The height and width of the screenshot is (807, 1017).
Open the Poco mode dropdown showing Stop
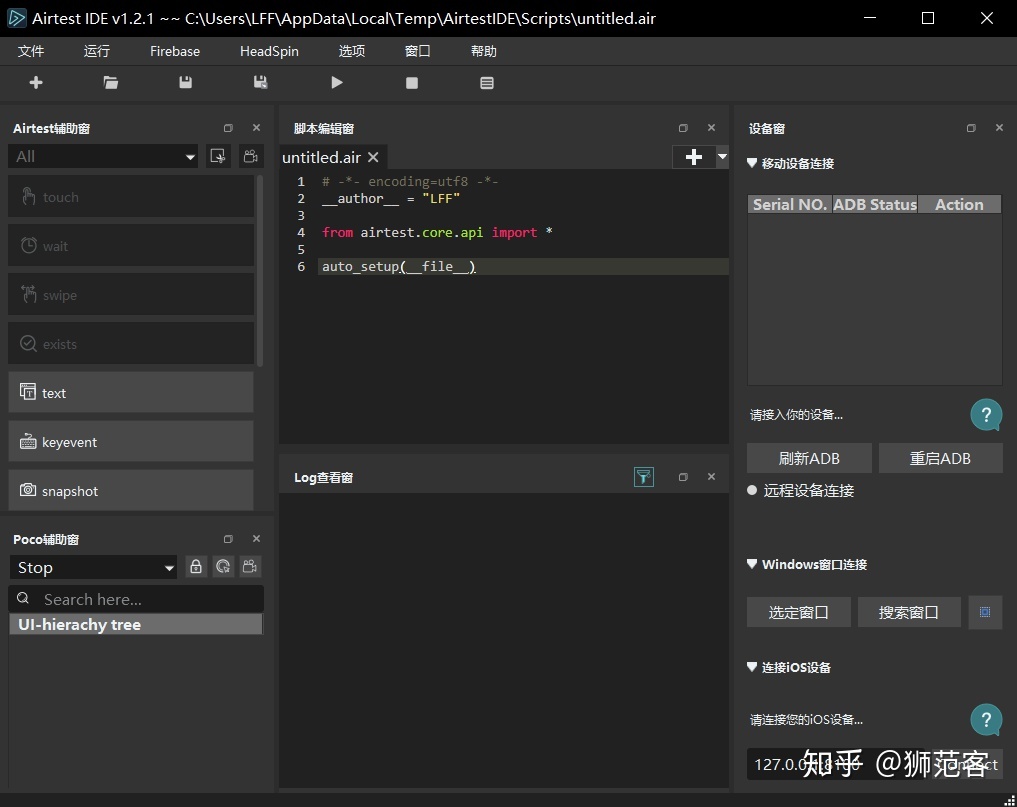(93, 568)
